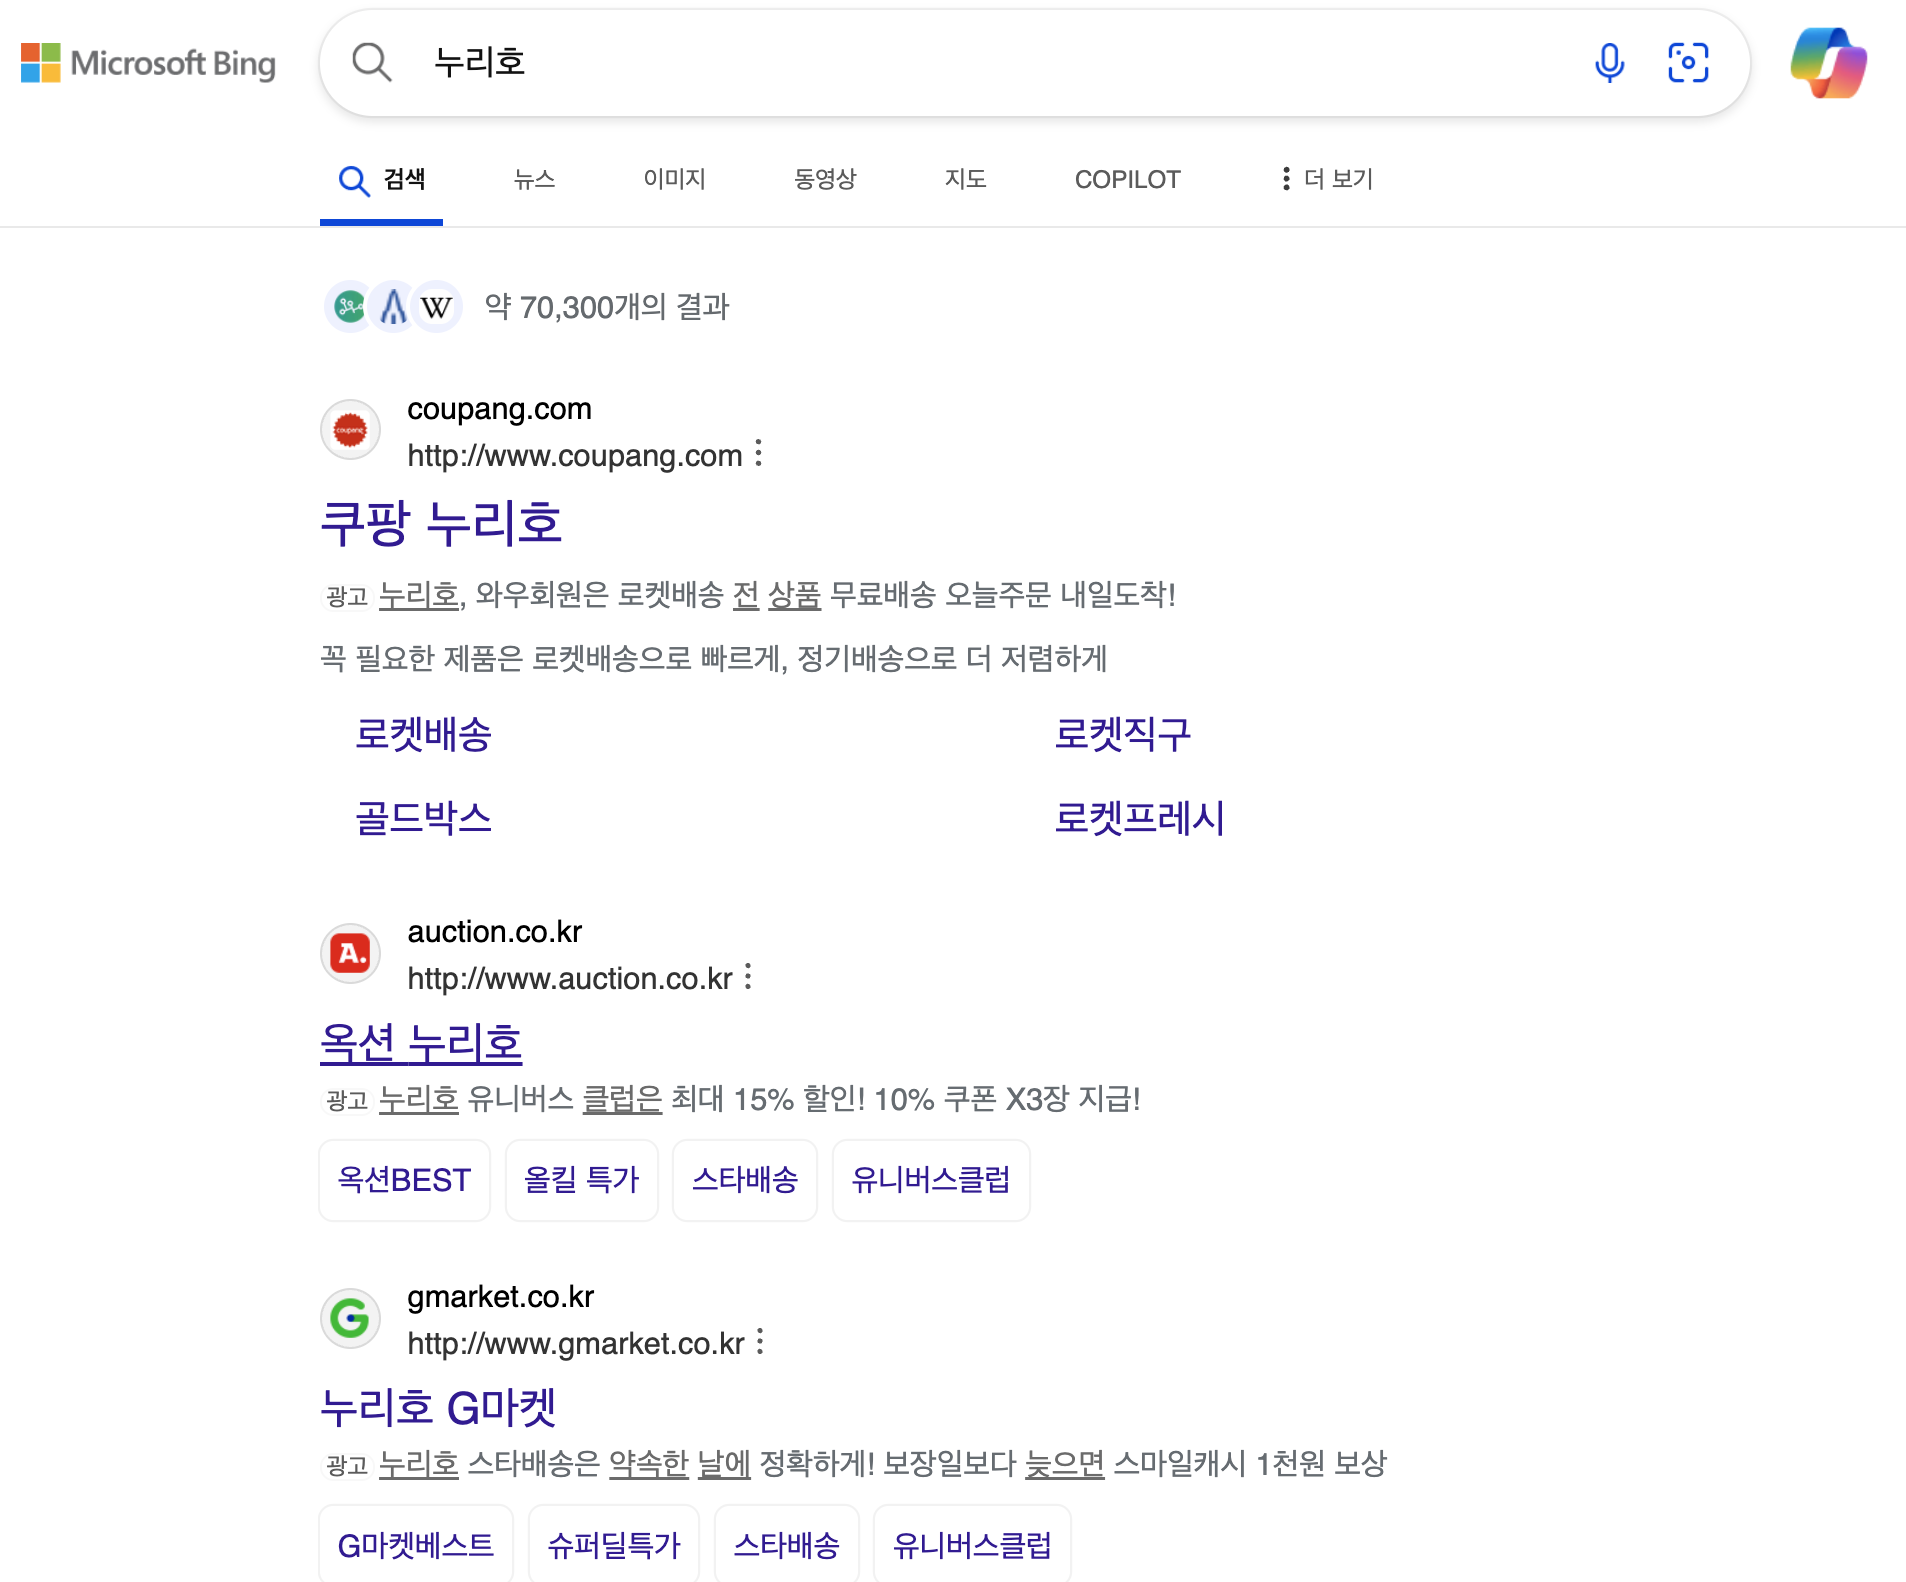Screen dimensions: 1906x1582
Task: Click the http://www.coupang.com URL
Action: pos(575,455)
